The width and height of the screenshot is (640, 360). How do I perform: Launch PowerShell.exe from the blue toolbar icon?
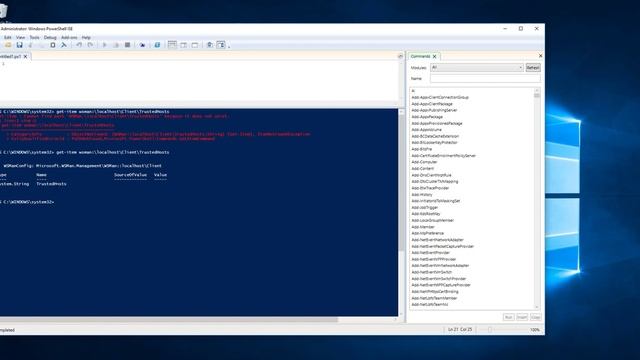click(157, 45)
